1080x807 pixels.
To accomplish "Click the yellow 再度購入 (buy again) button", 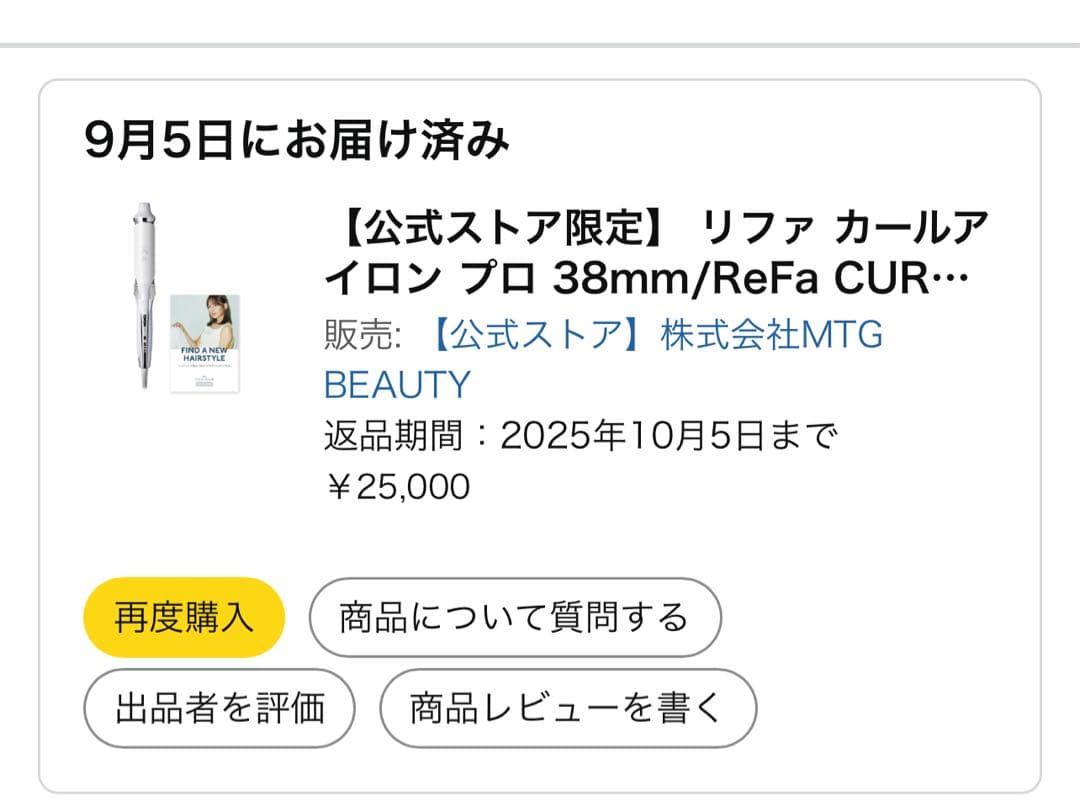I will click(x=183, y=617).
